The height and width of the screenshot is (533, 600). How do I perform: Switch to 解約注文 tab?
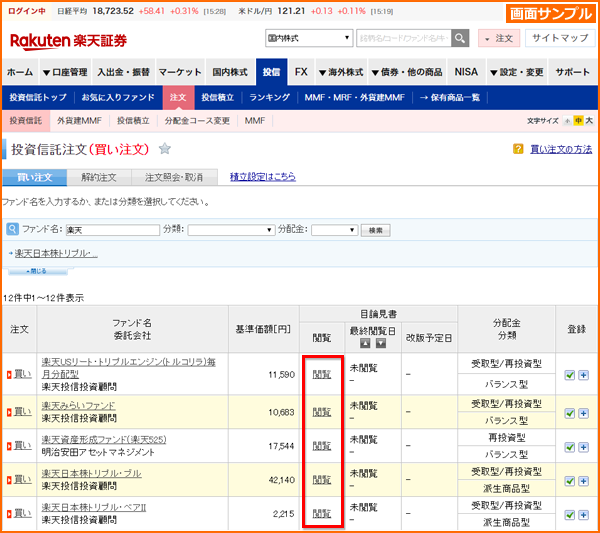99,177
